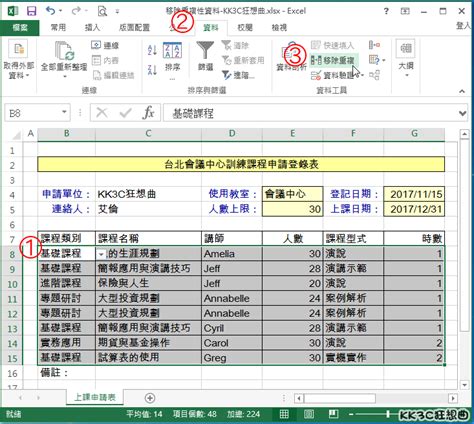This screenshot has width=474, height=424.
Task: Click 全部重新整理 (Refresh All) icon
Action: [x=64, y=51]
